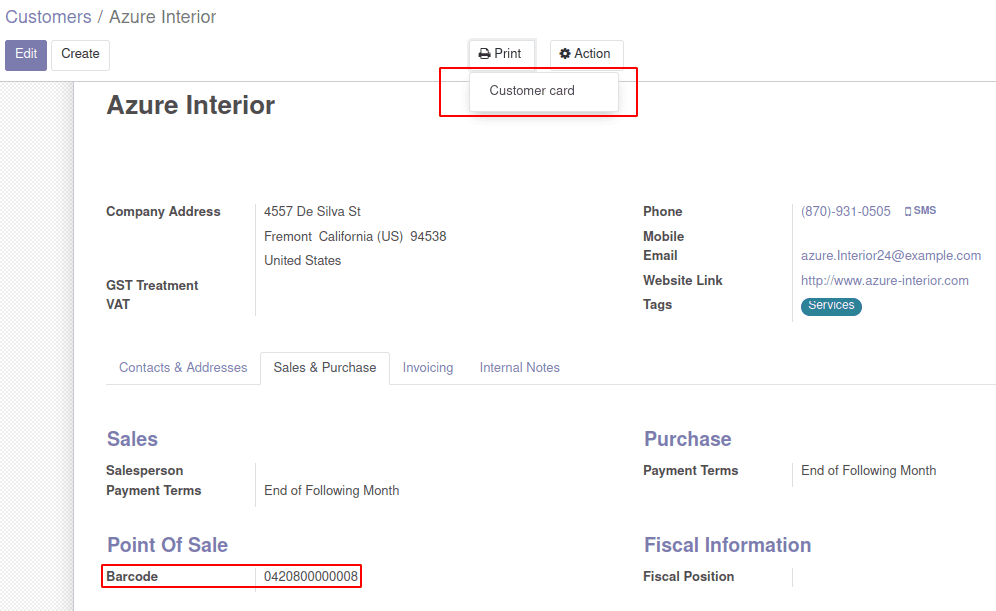Click the Azure Interior breadcrumb text
The height and width of the screenshot is (611, 996).
coord(163,17)
